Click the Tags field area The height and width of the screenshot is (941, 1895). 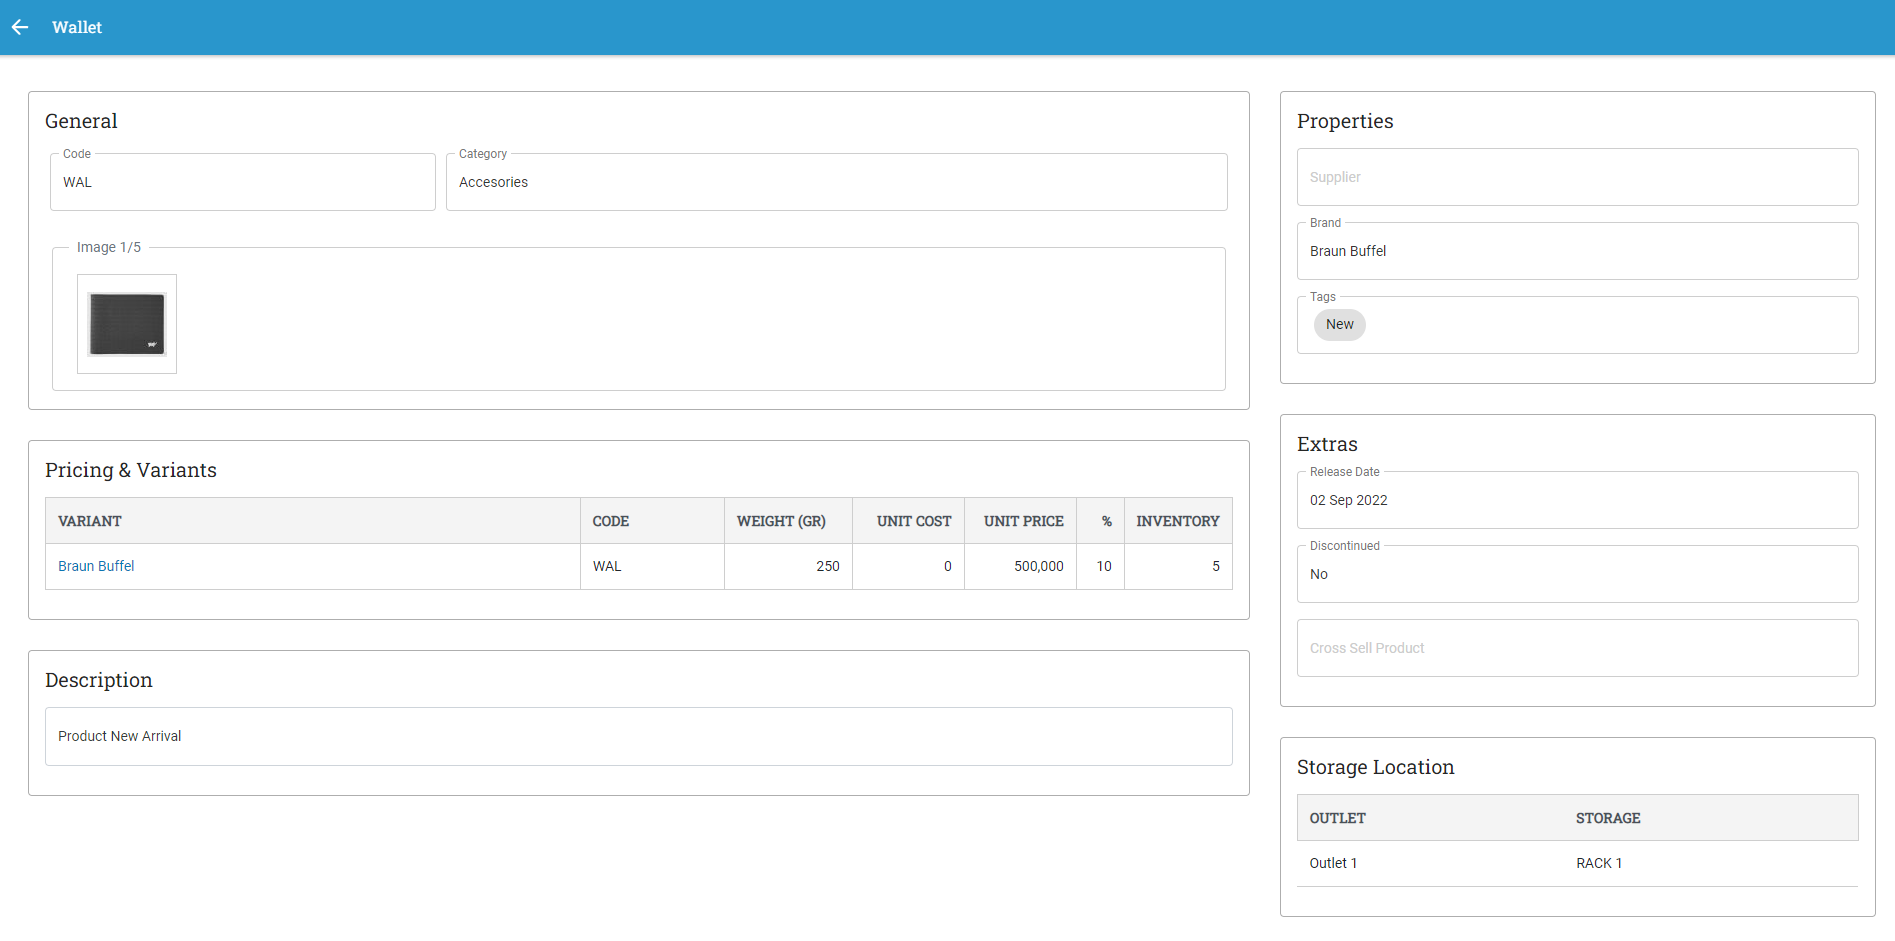(x=1578, y=325)
